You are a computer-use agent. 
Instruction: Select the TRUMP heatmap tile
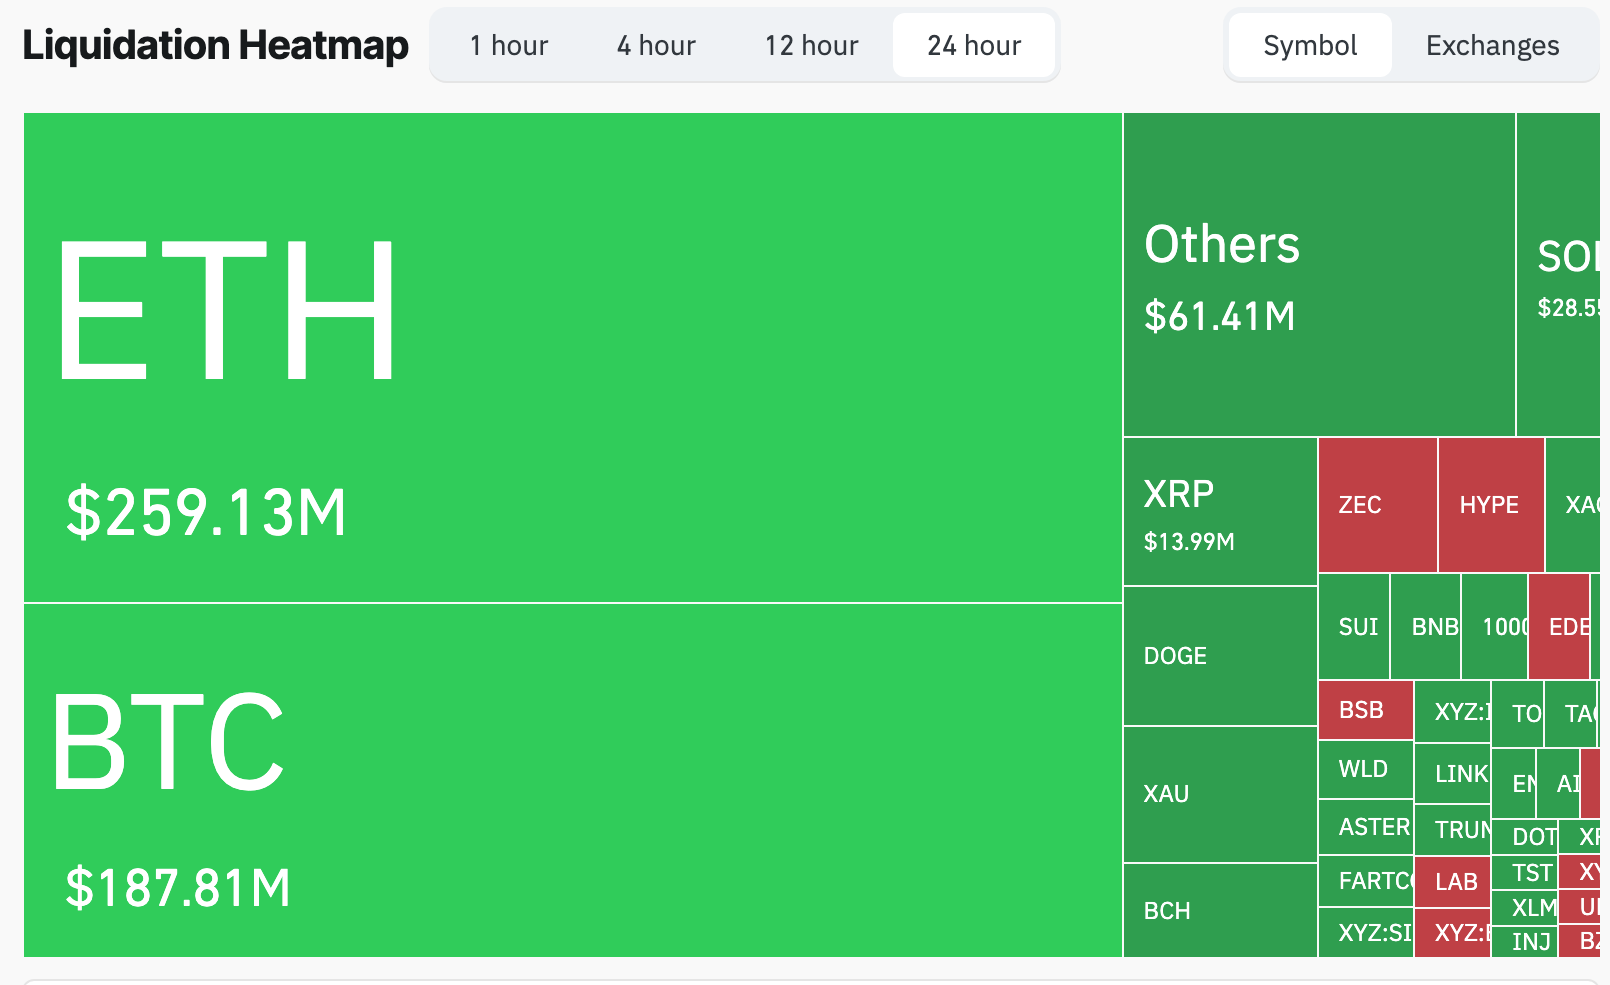coord(1453,830)
